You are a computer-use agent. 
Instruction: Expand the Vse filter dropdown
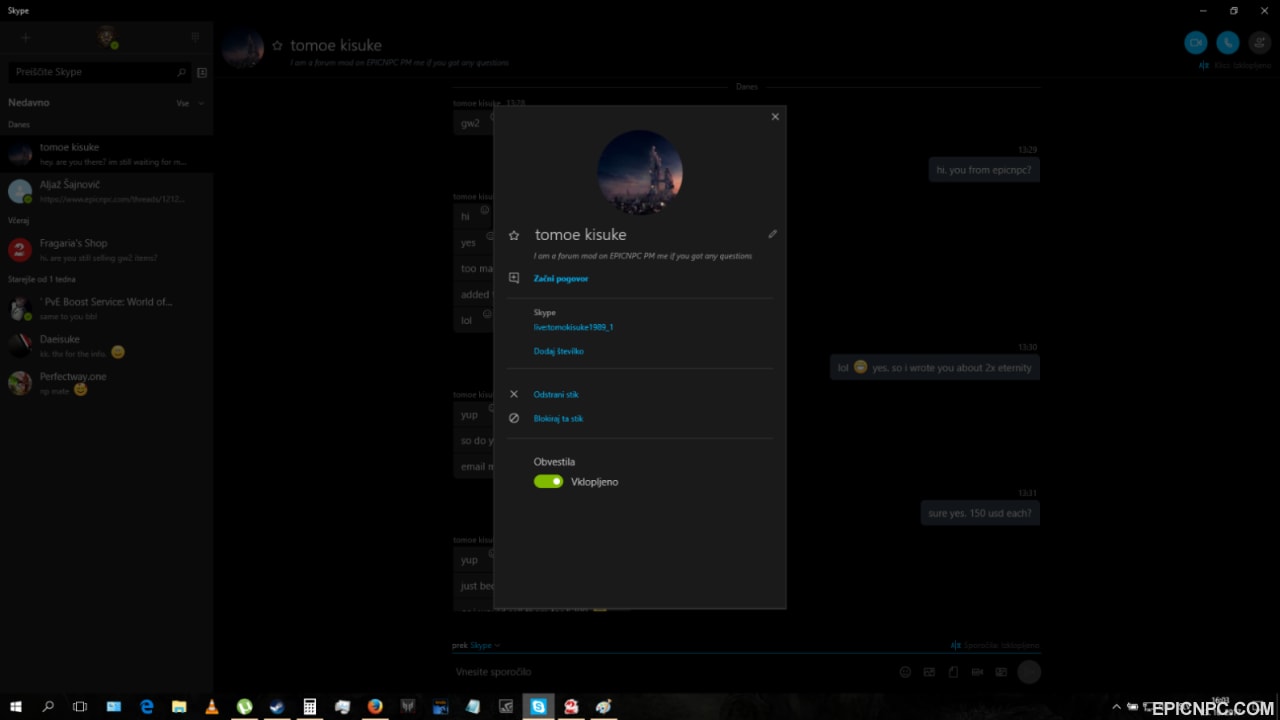(x=190, y=103)
